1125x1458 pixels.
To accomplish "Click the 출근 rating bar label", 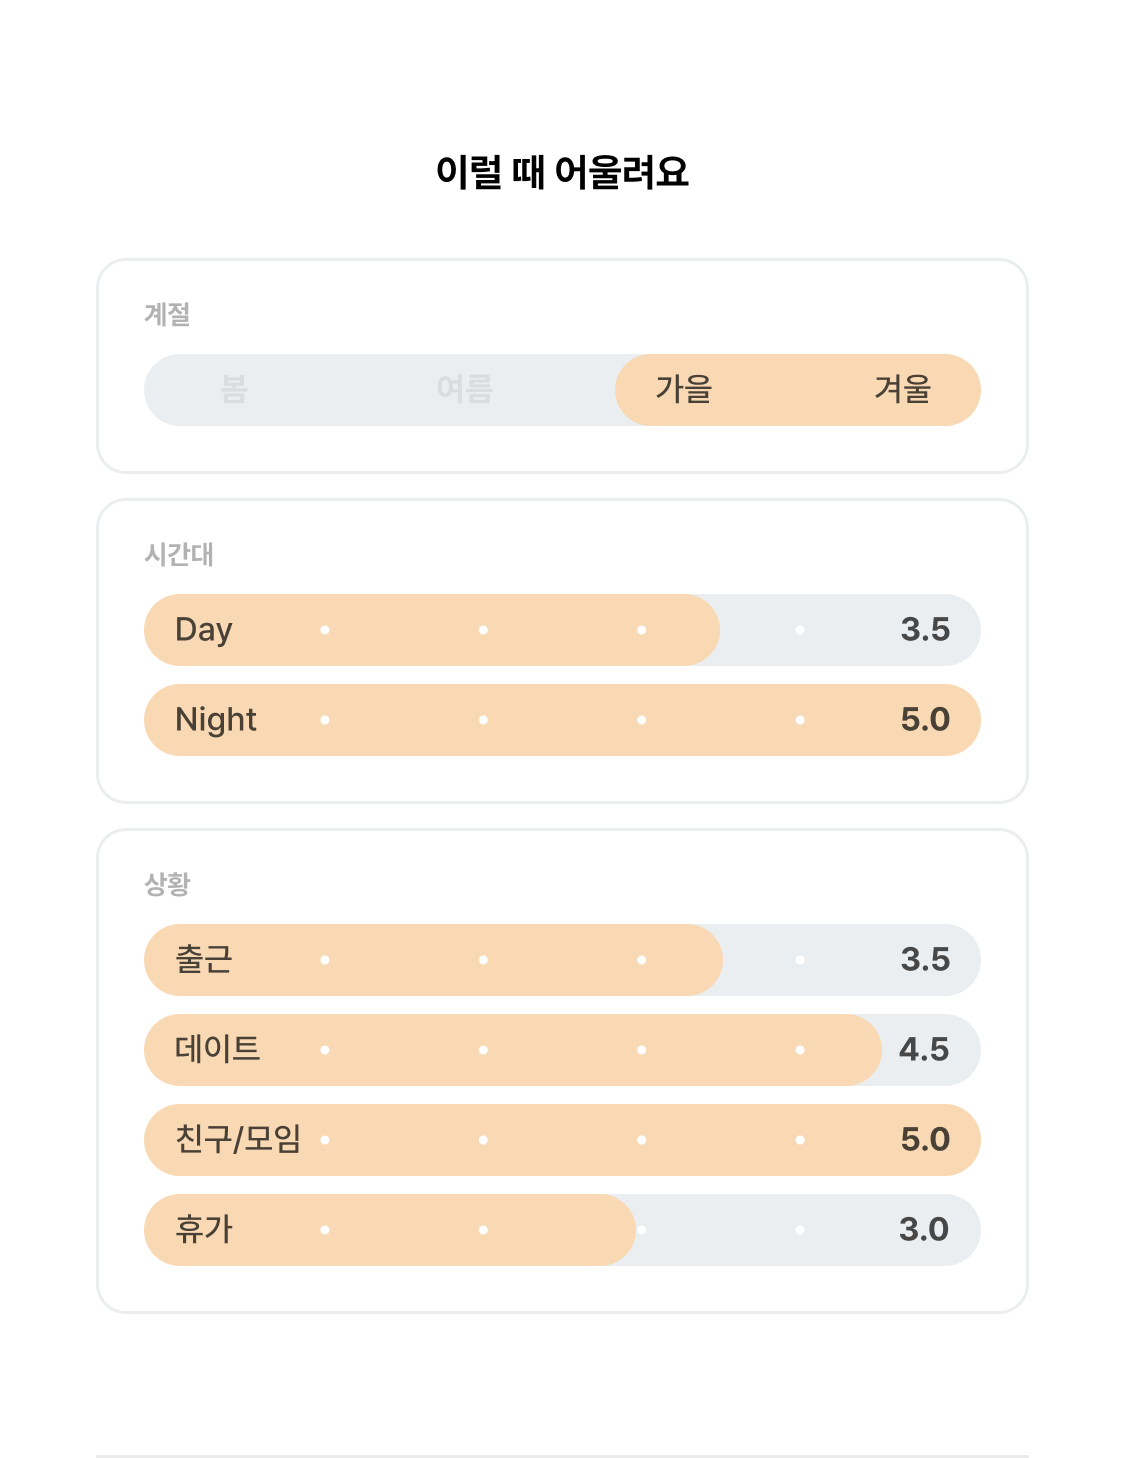I will click(204, 960).
